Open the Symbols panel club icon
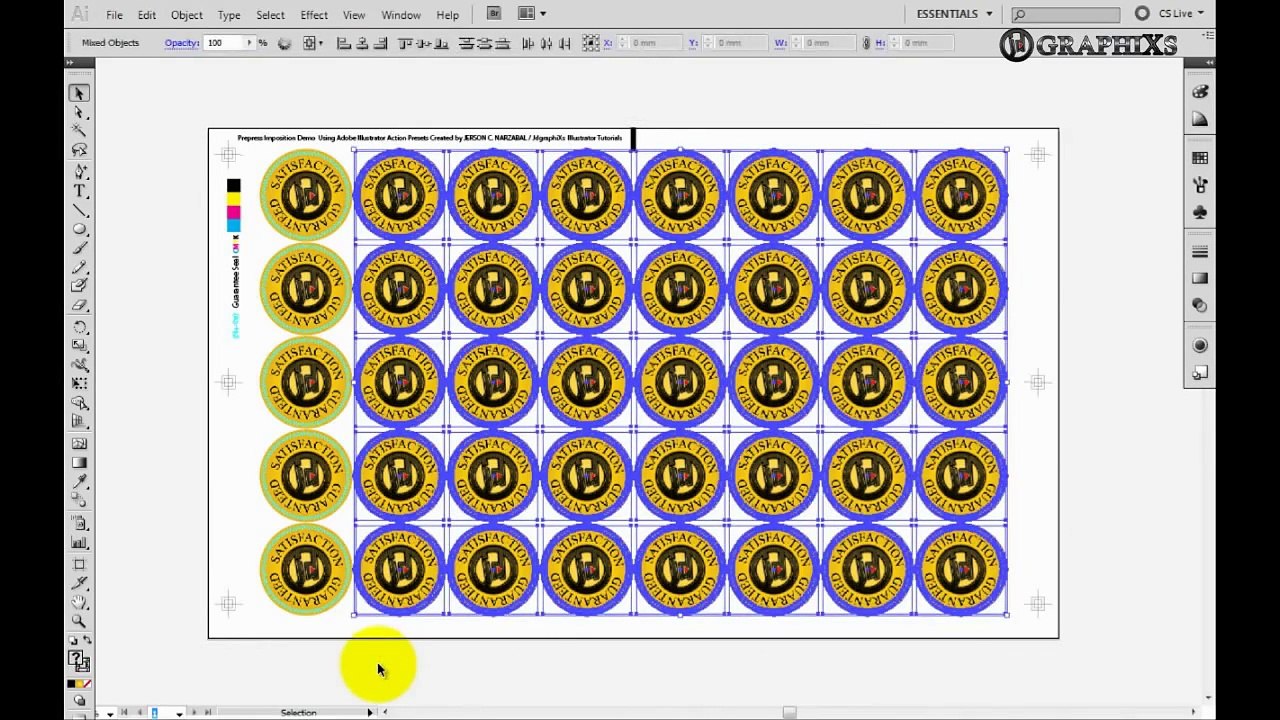The height and width of the screenshot is (720, 1280). (1200, 213)
